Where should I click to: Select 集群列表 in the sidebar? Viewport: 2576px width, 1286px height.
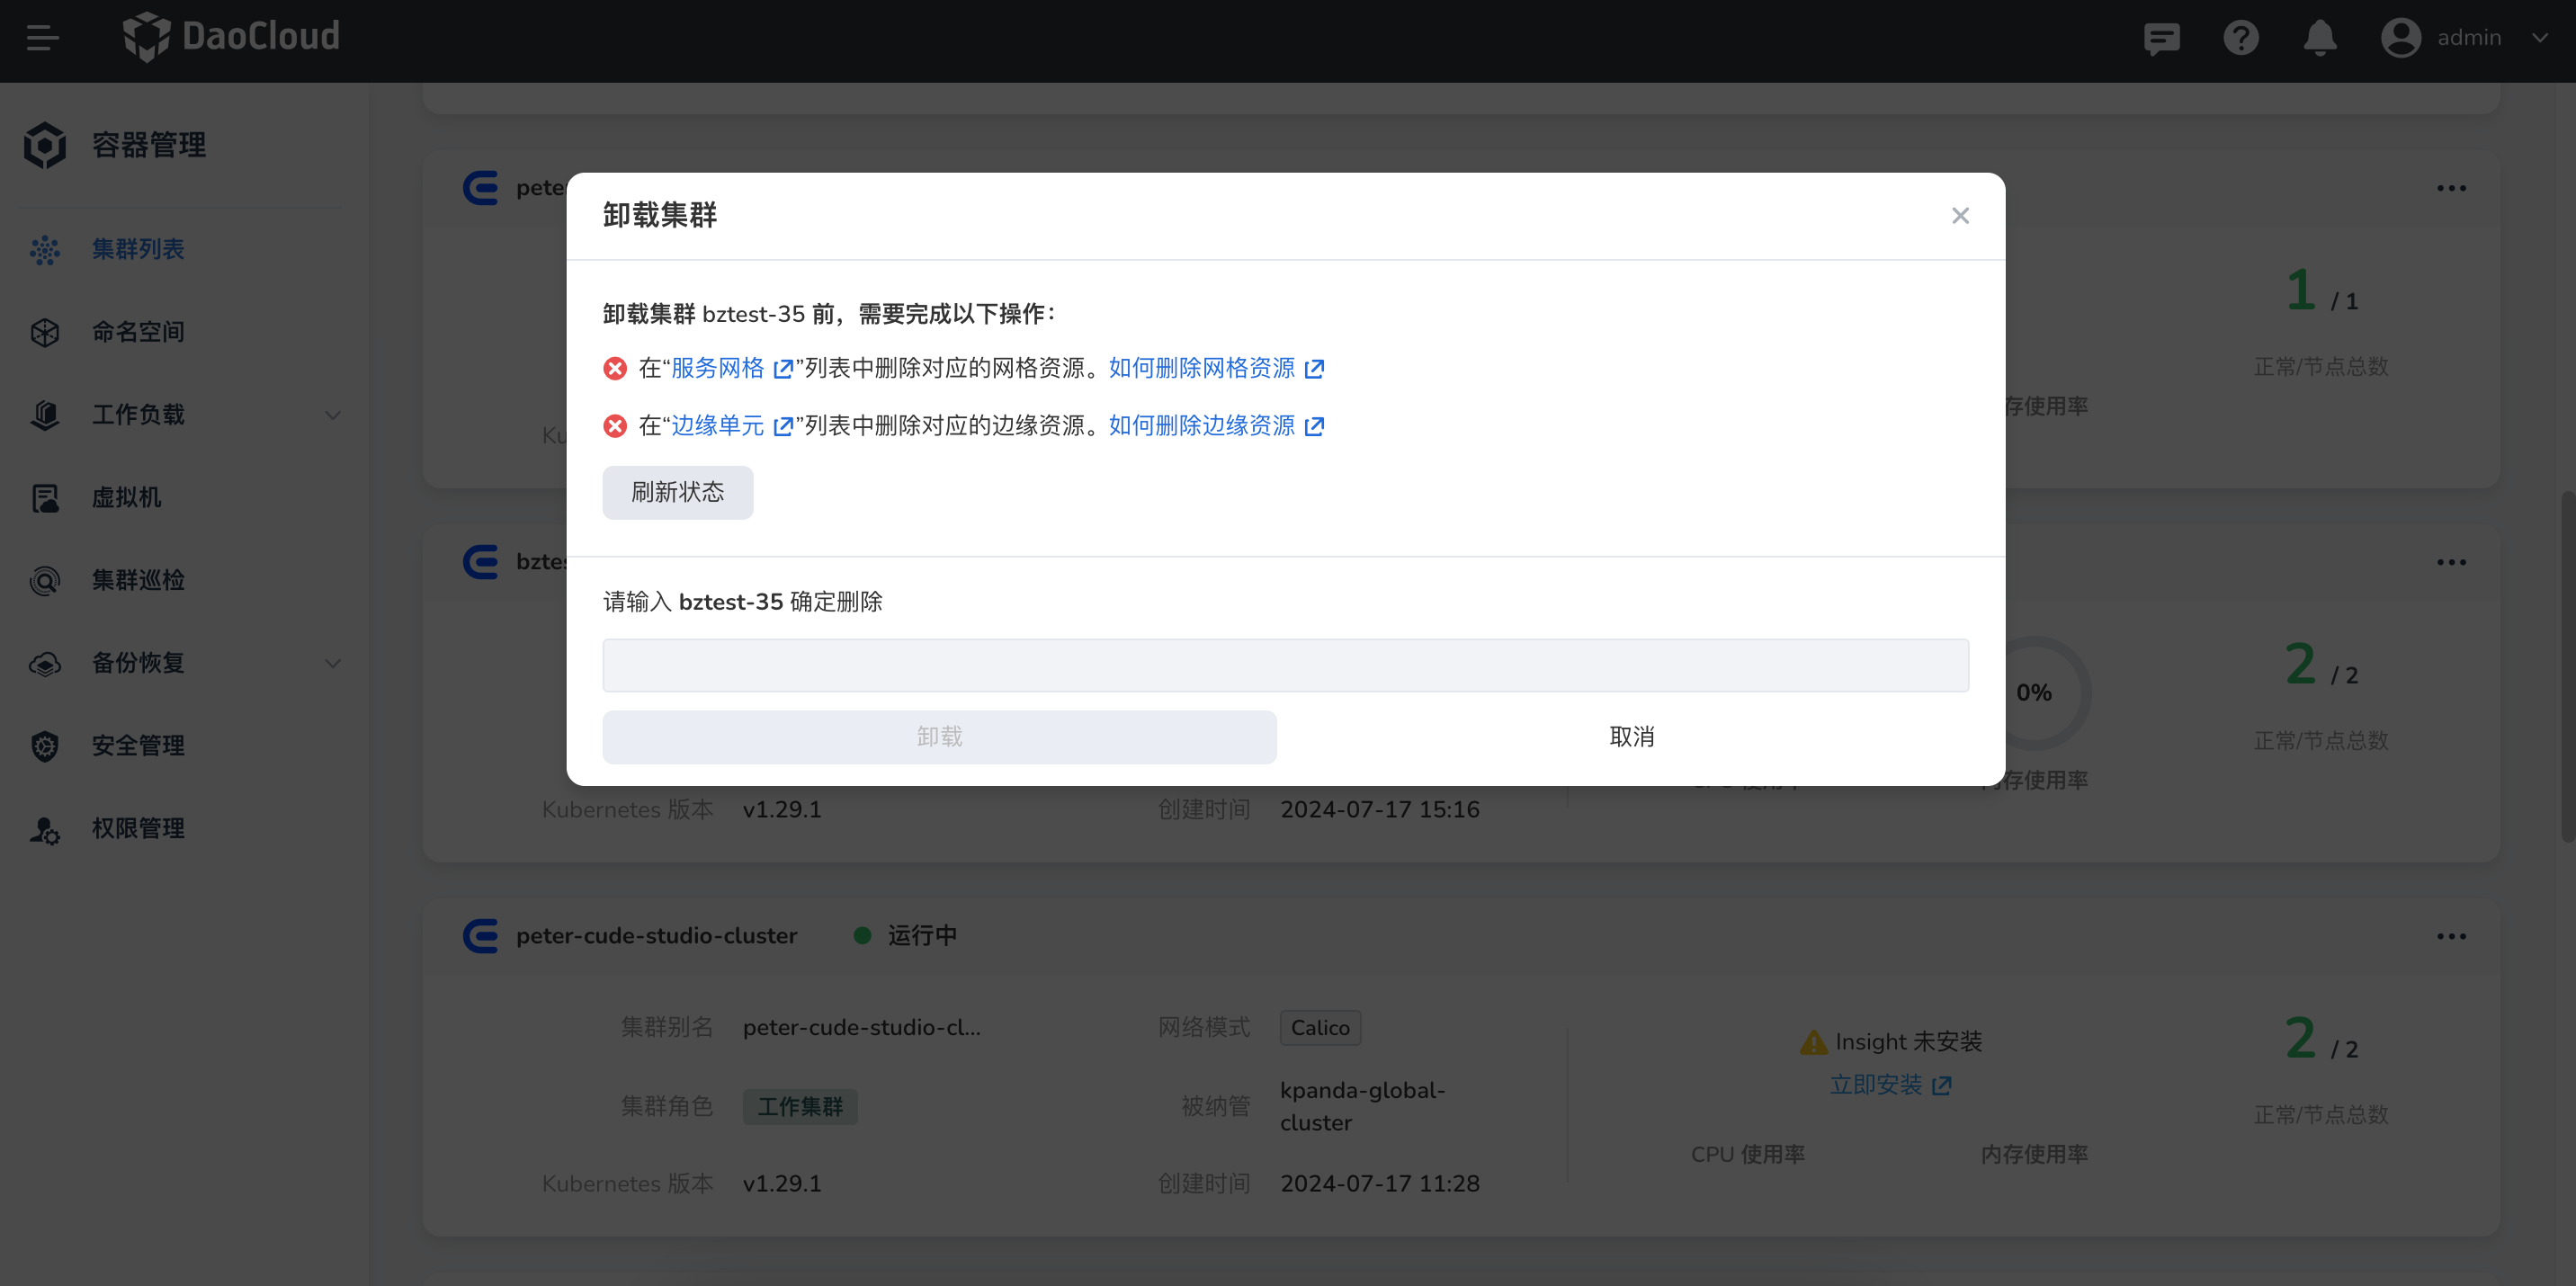pyautogui.click(x=138, y=249)
